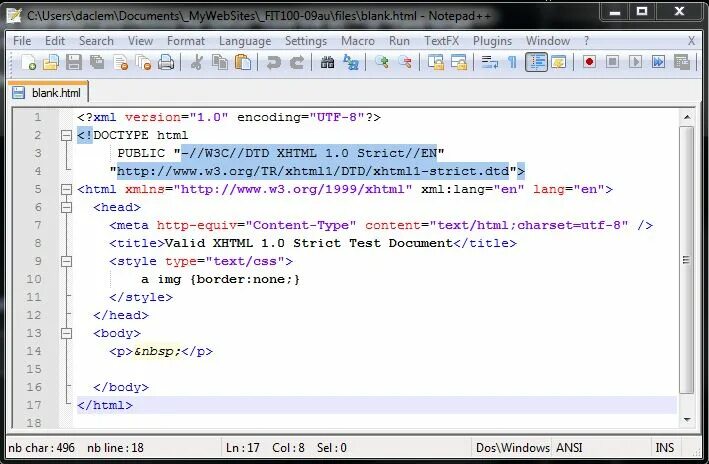Select the blank.html document tab

click(48, 93)
